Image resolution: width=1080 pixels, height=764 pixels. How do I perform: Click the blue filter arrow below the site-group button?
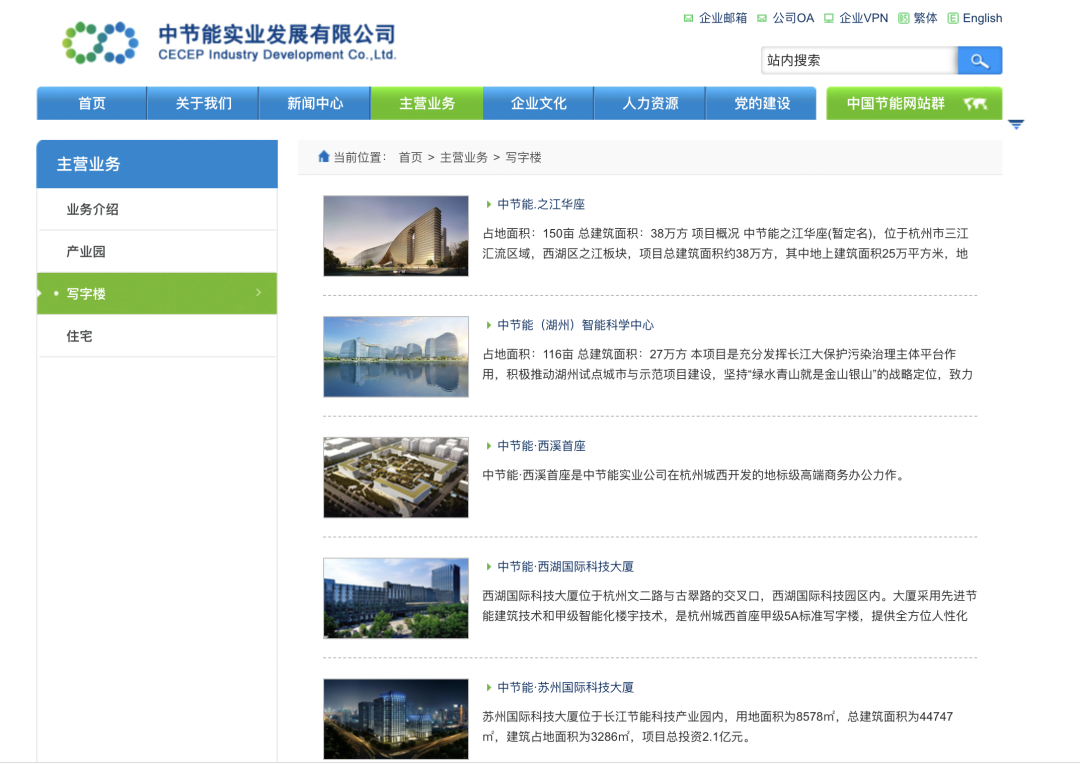1016,125
